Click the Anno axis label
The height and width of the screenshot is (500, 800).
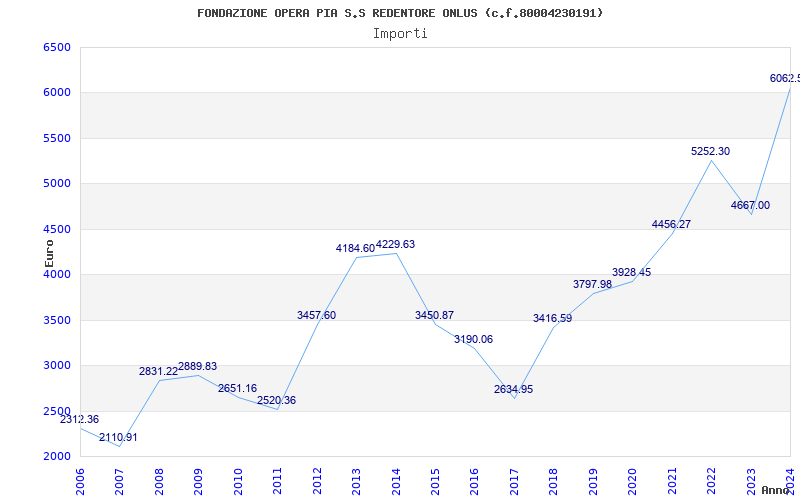tap(777, 490)
